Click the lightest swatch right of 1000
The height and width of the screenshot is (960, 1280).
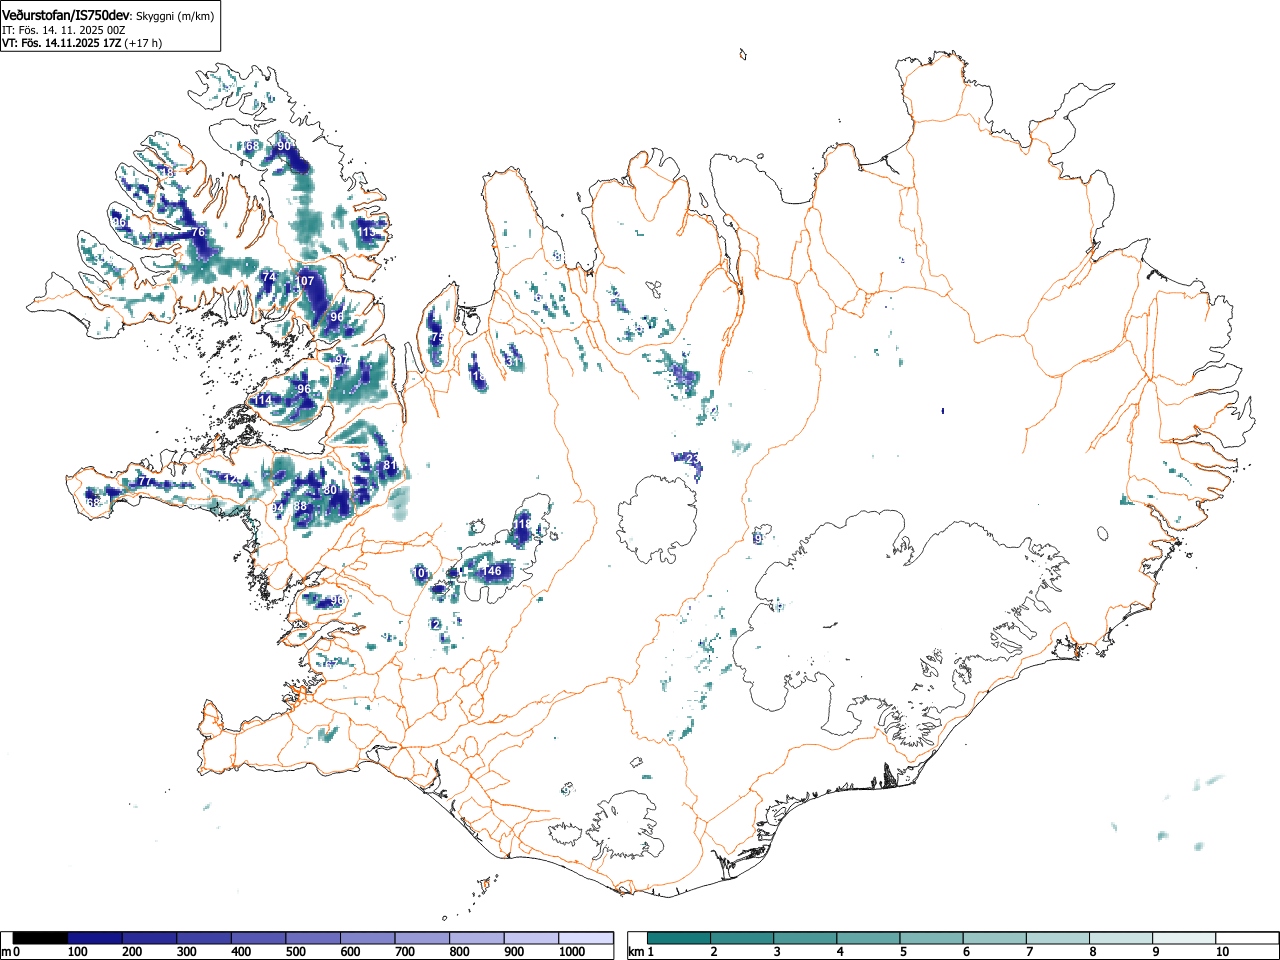[x=586, y=938]
